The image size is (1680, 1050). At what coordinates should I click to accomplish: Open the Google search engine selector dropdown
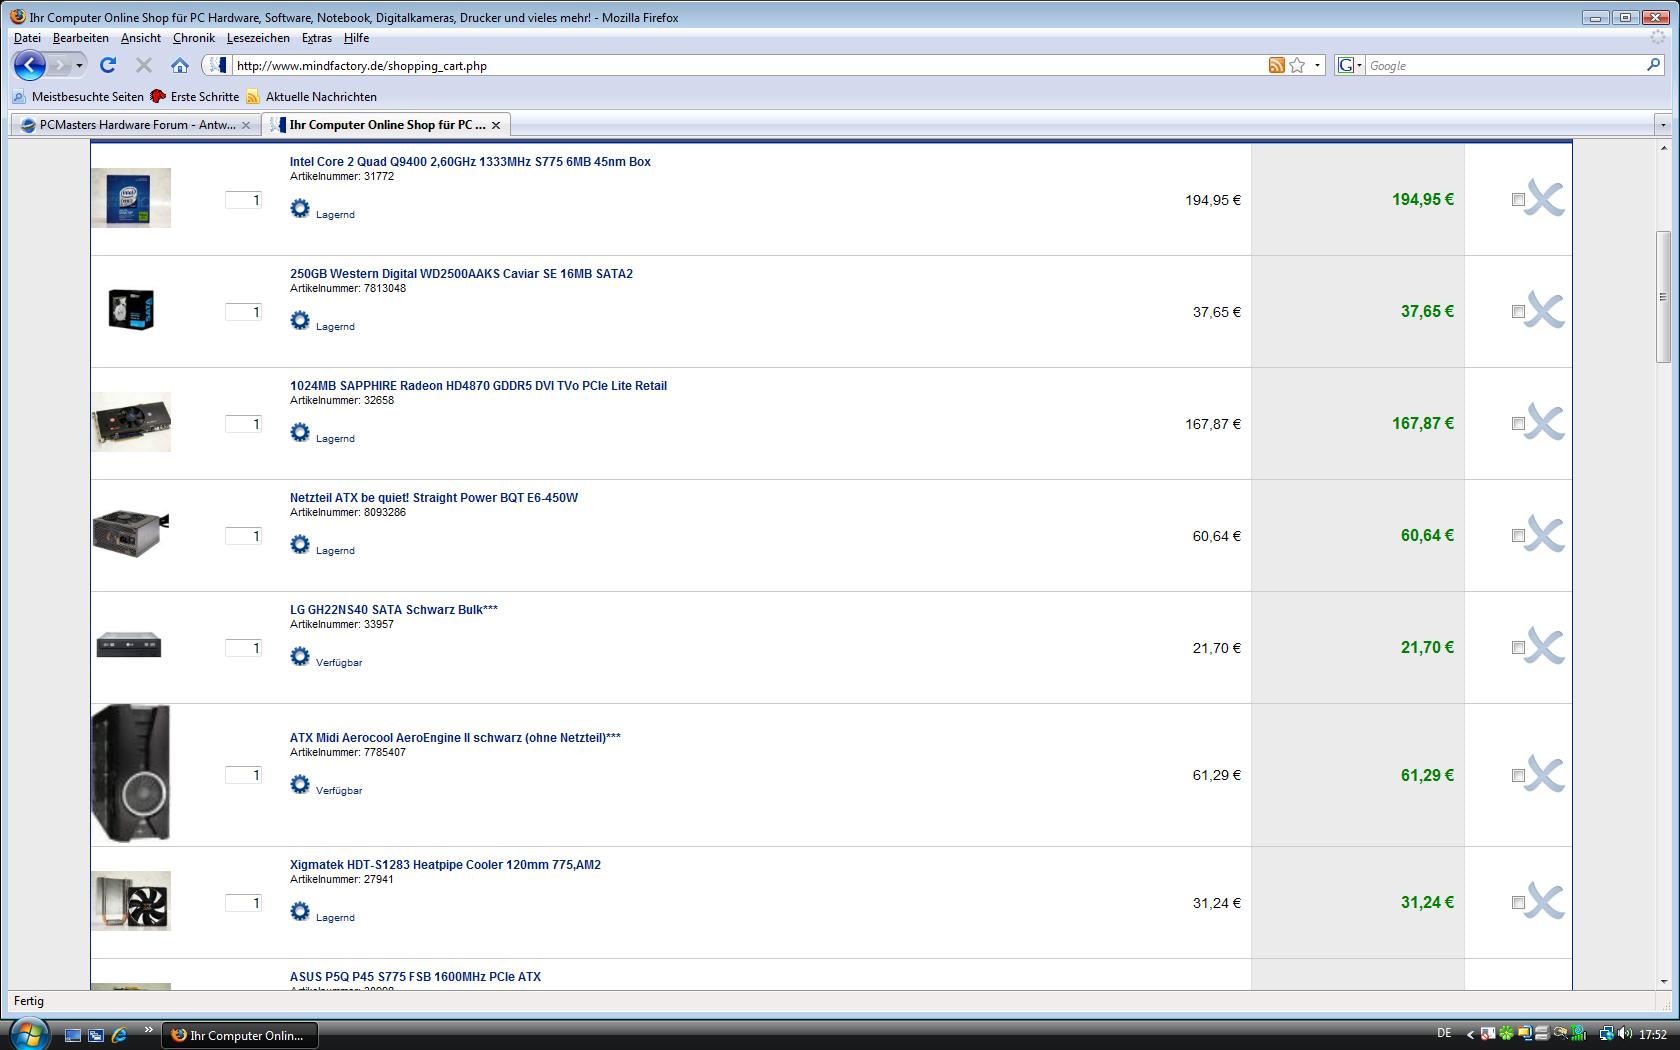pos(1350,65)
